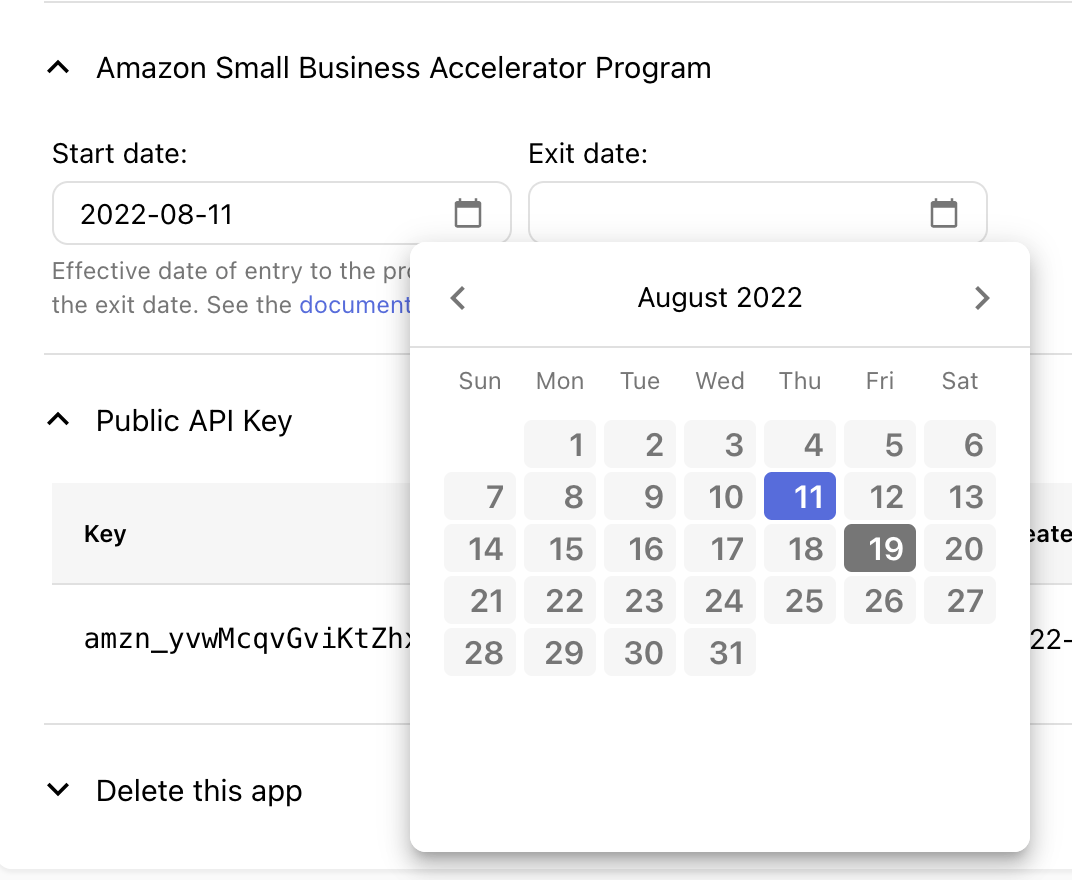Click the Key column header

pyautogui.click(x=105, y=534)
